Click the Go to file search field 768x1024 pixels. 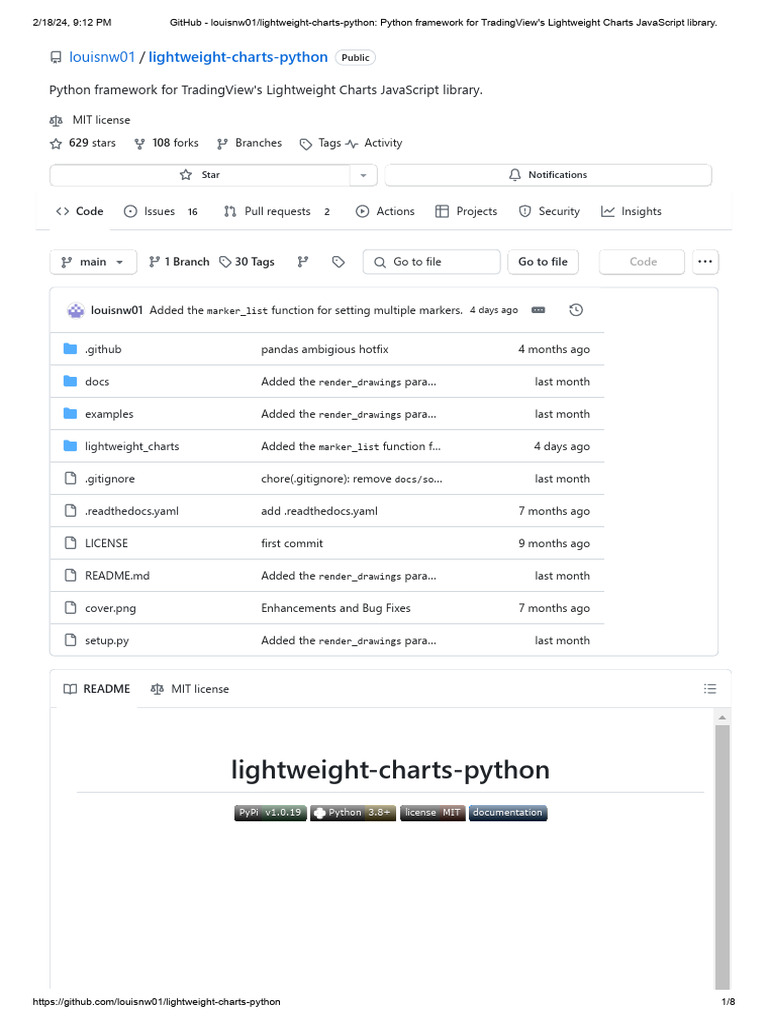[432, 262]
